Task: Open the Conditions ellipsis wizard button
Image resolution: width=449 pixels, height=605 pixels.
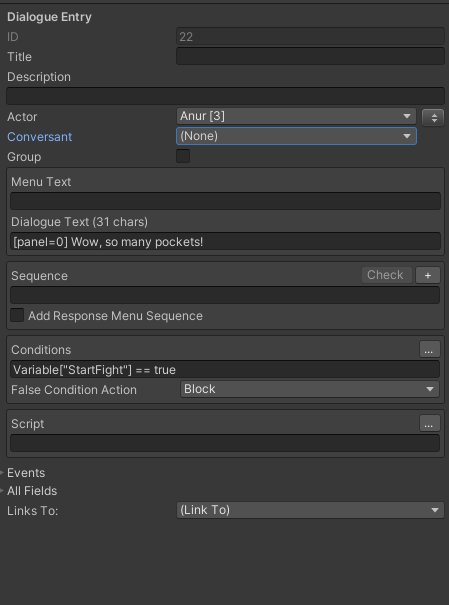Action: [x=429, y=349]
